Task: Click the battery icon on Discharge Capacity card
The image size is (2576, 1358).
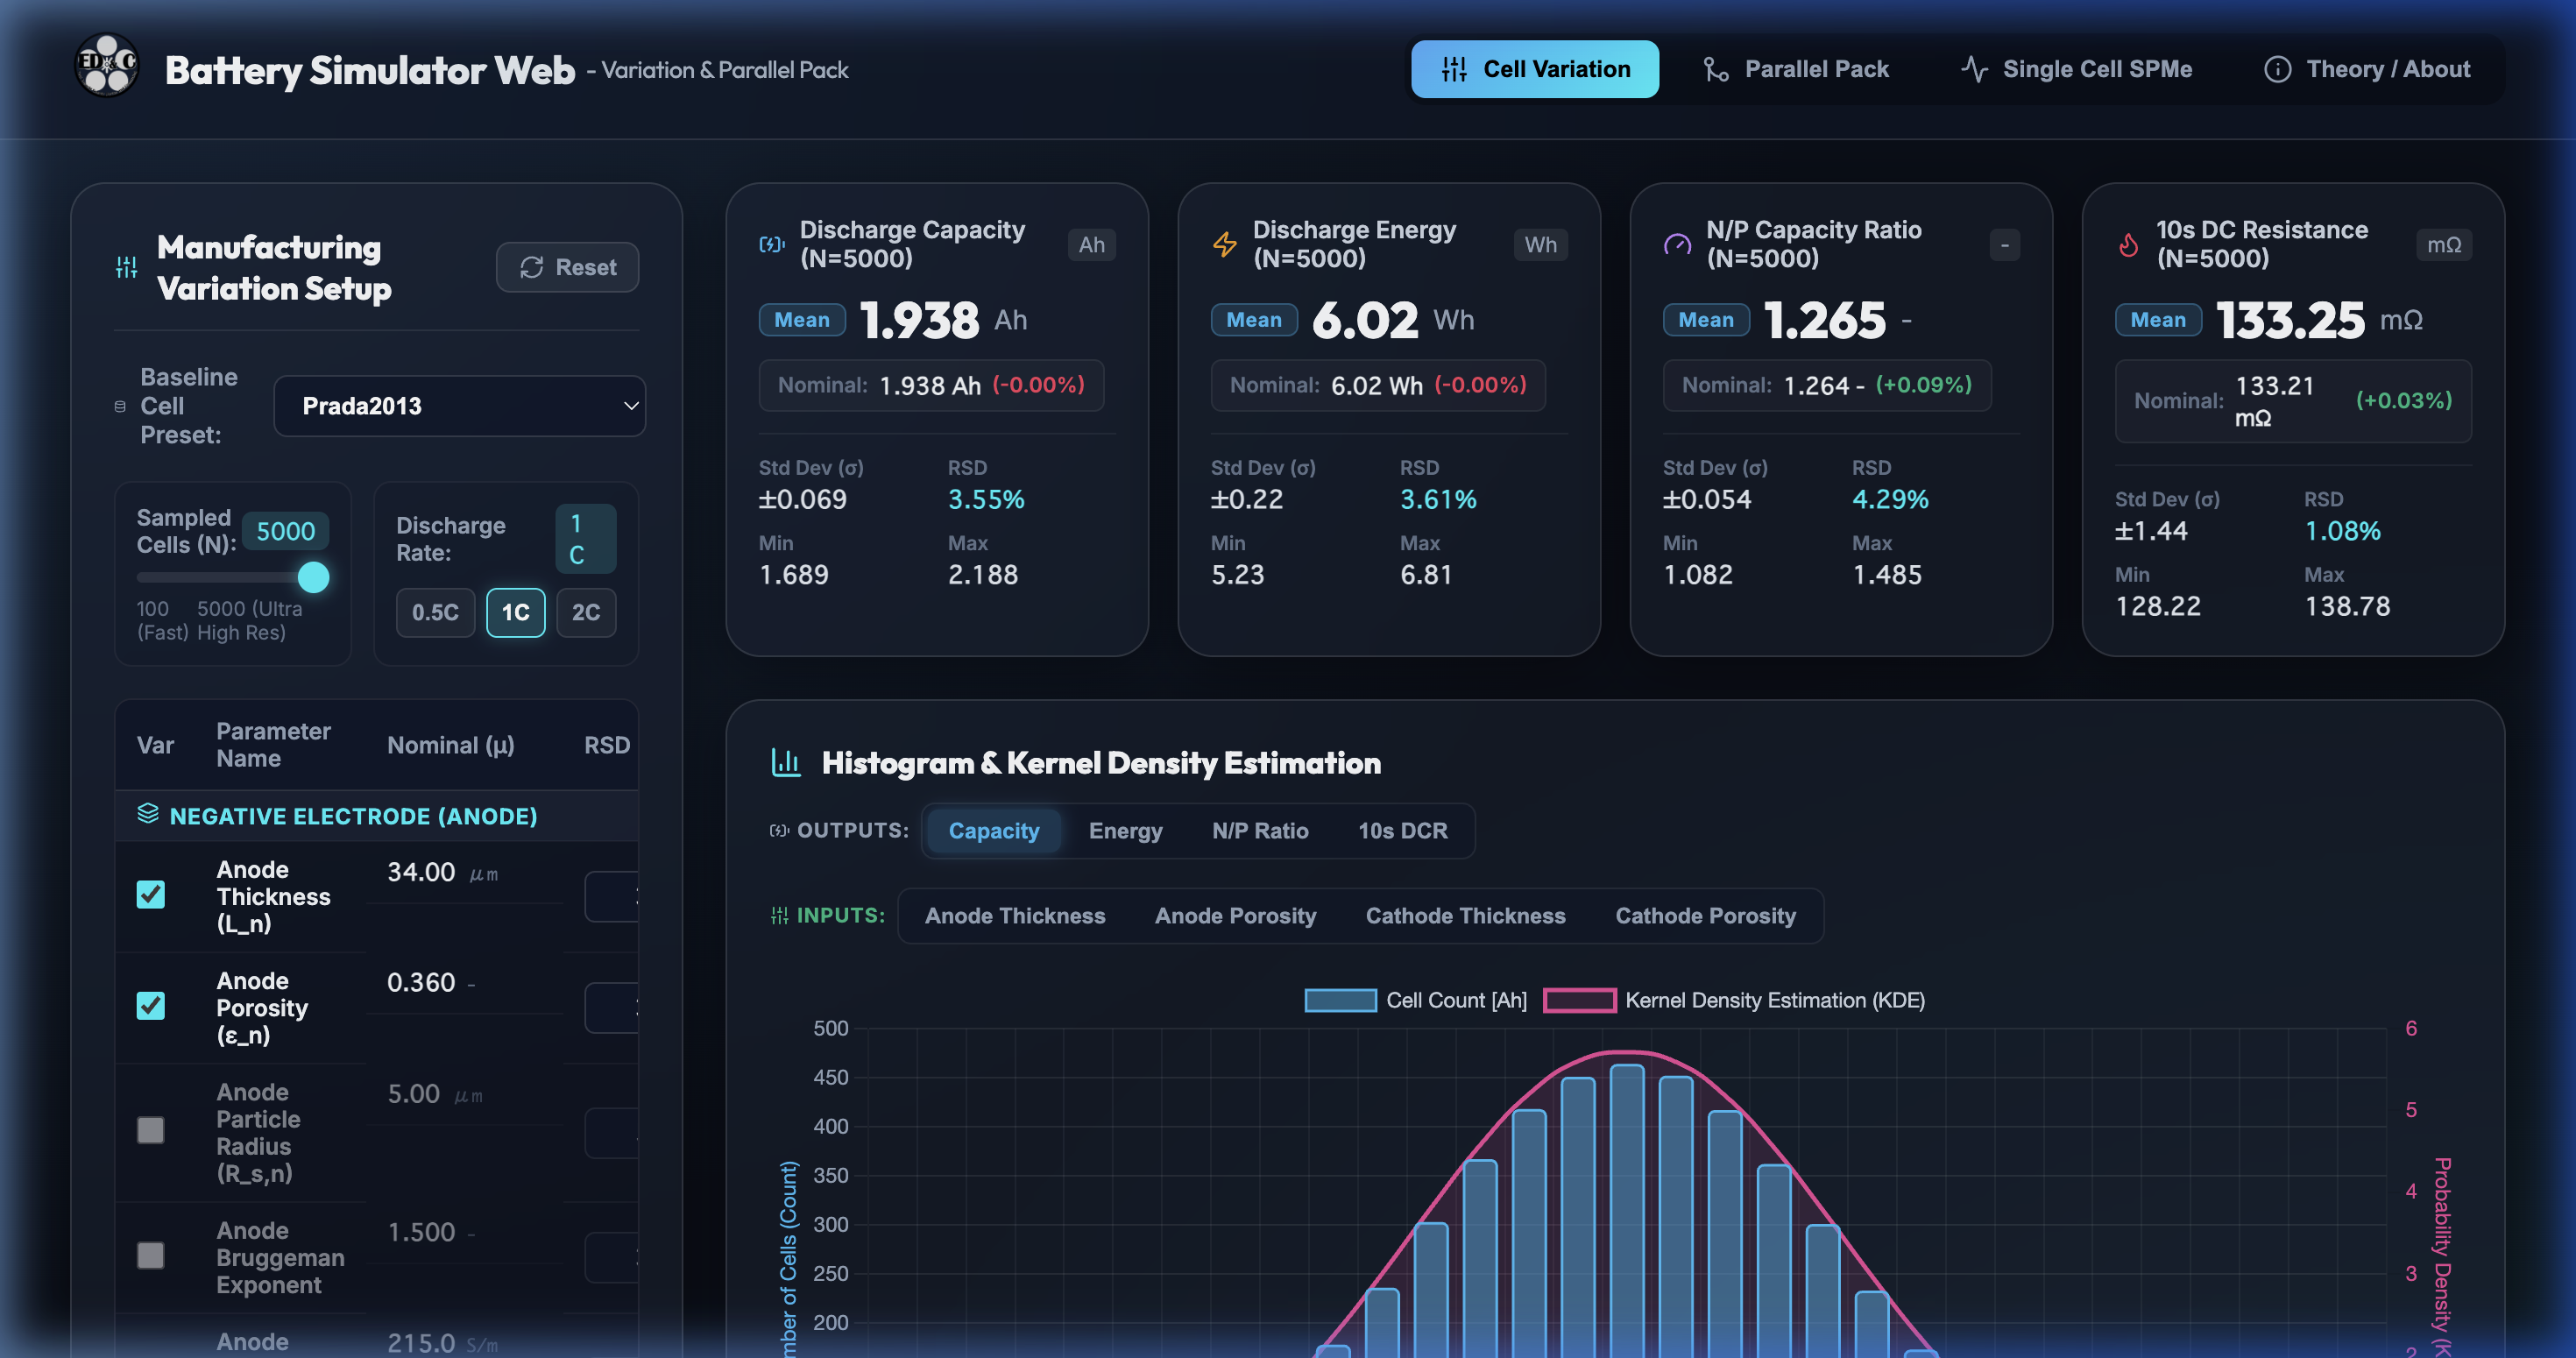Action: click(772, 244)
